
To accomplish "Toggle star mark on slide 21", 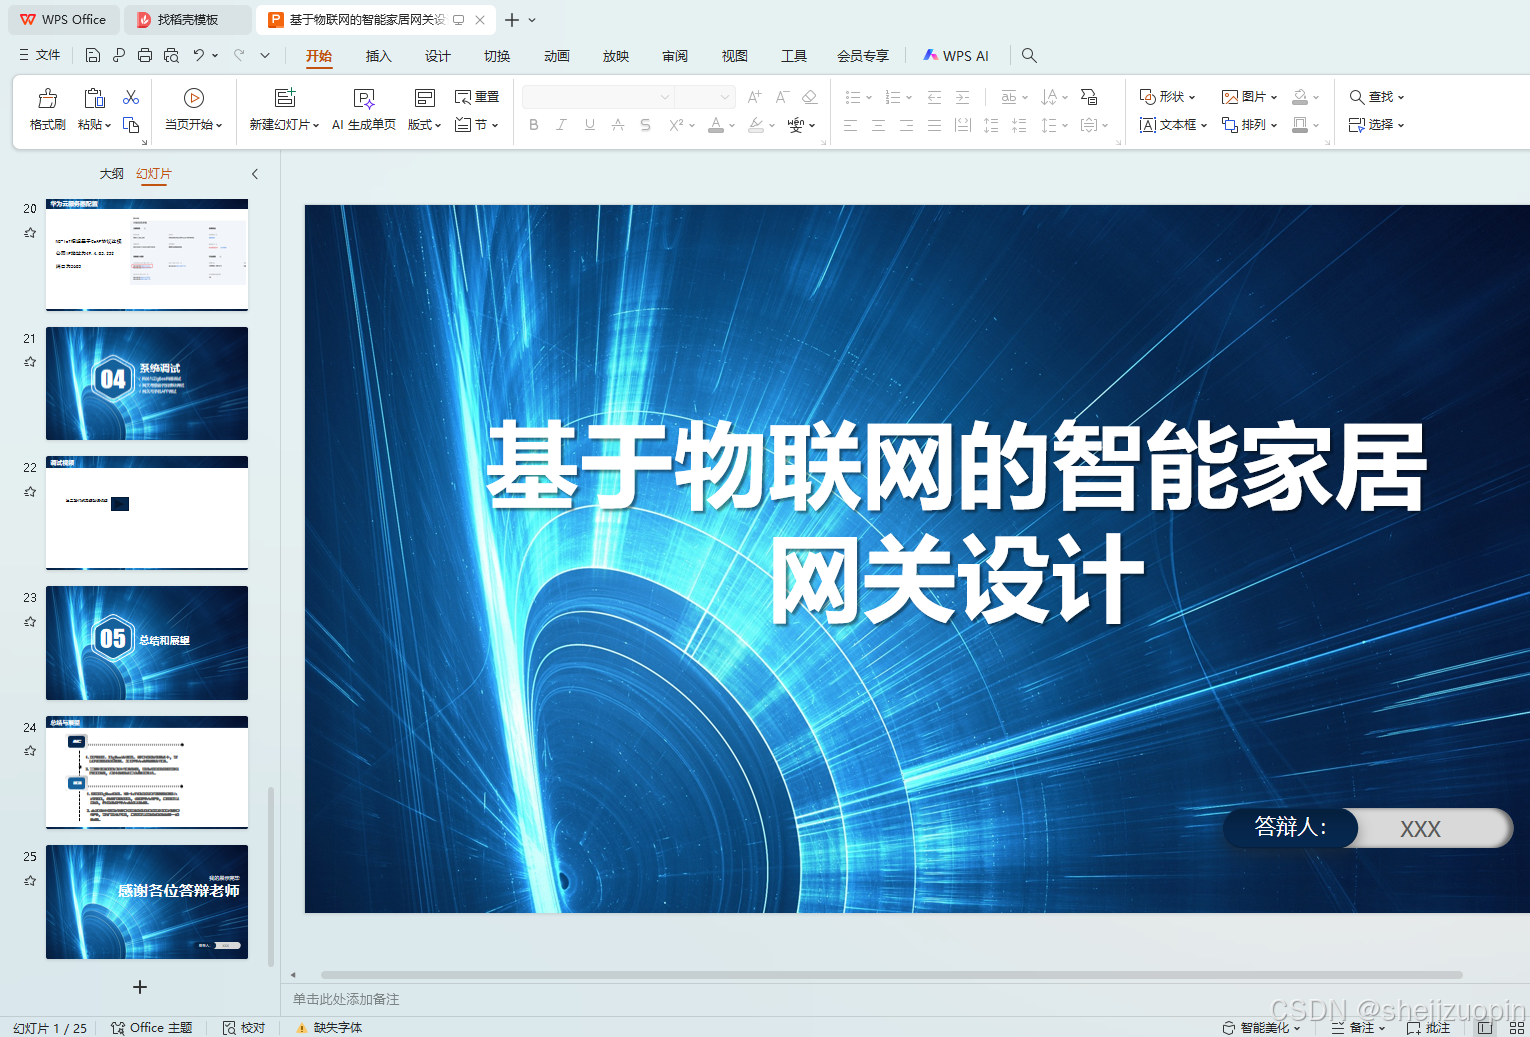I will (x=30, y=362).
